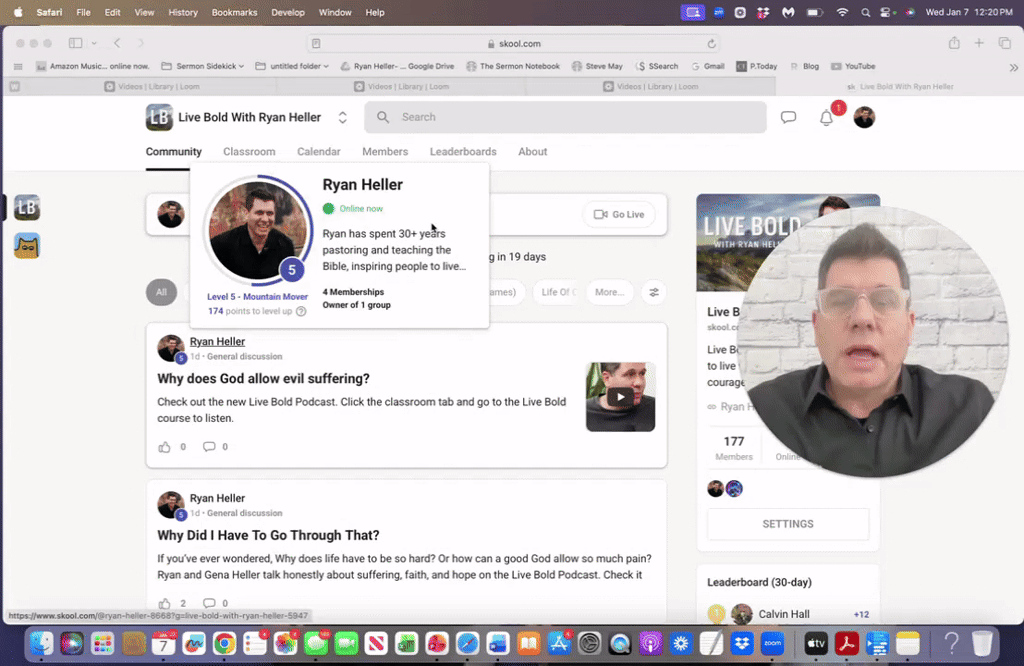Show Safari tab overview icon
The height and width of the screenshot is (666, 1024).
(1004, 43)
